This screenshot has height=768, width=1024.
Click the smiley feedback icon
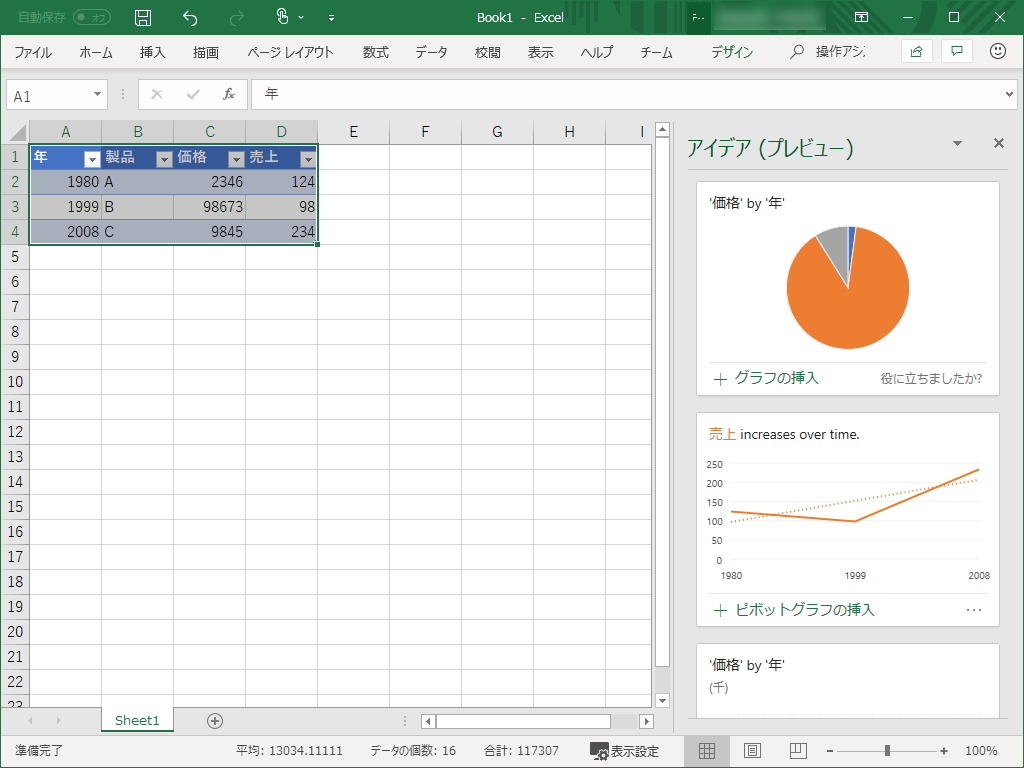pos(997,51)
